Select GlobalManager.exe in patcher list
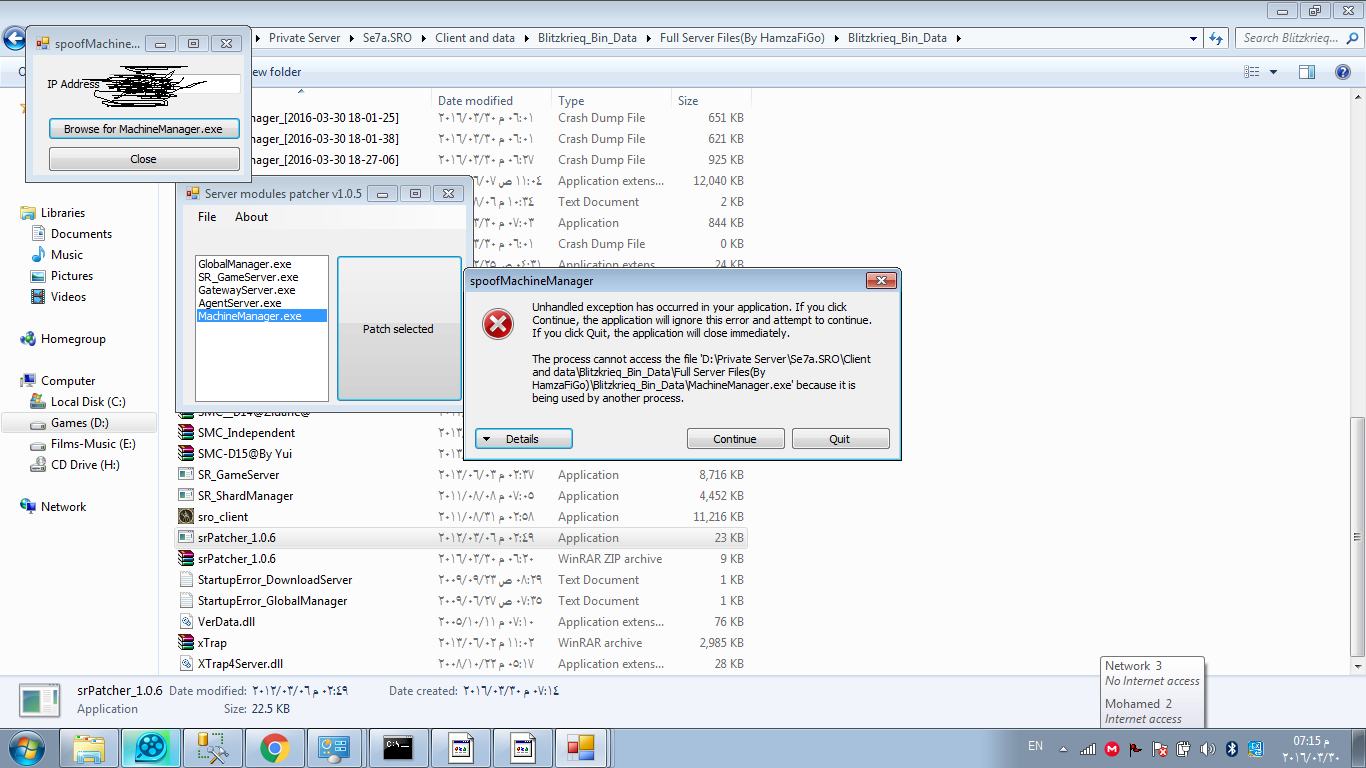The height and width of the screenshot is (768, 1366). pyautogui.click(x=245, y=264)
